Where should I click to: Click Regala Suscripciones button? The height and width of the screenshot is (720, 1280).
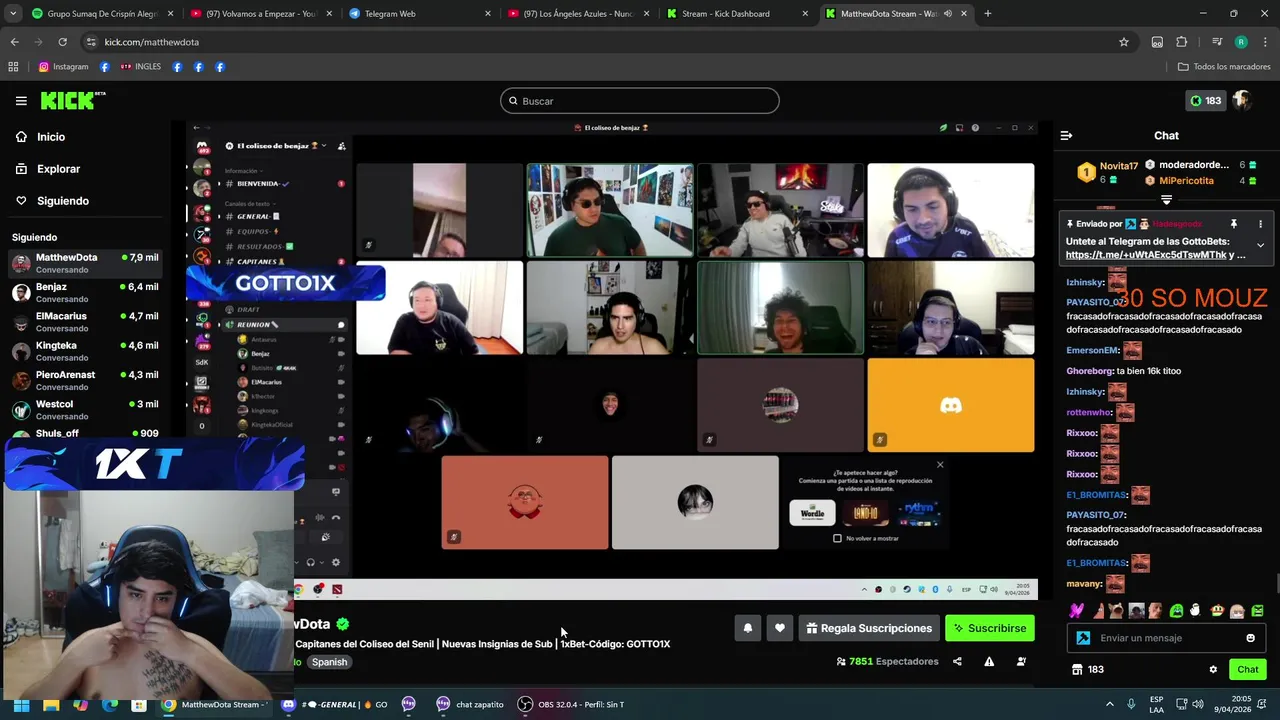point(868,628)
